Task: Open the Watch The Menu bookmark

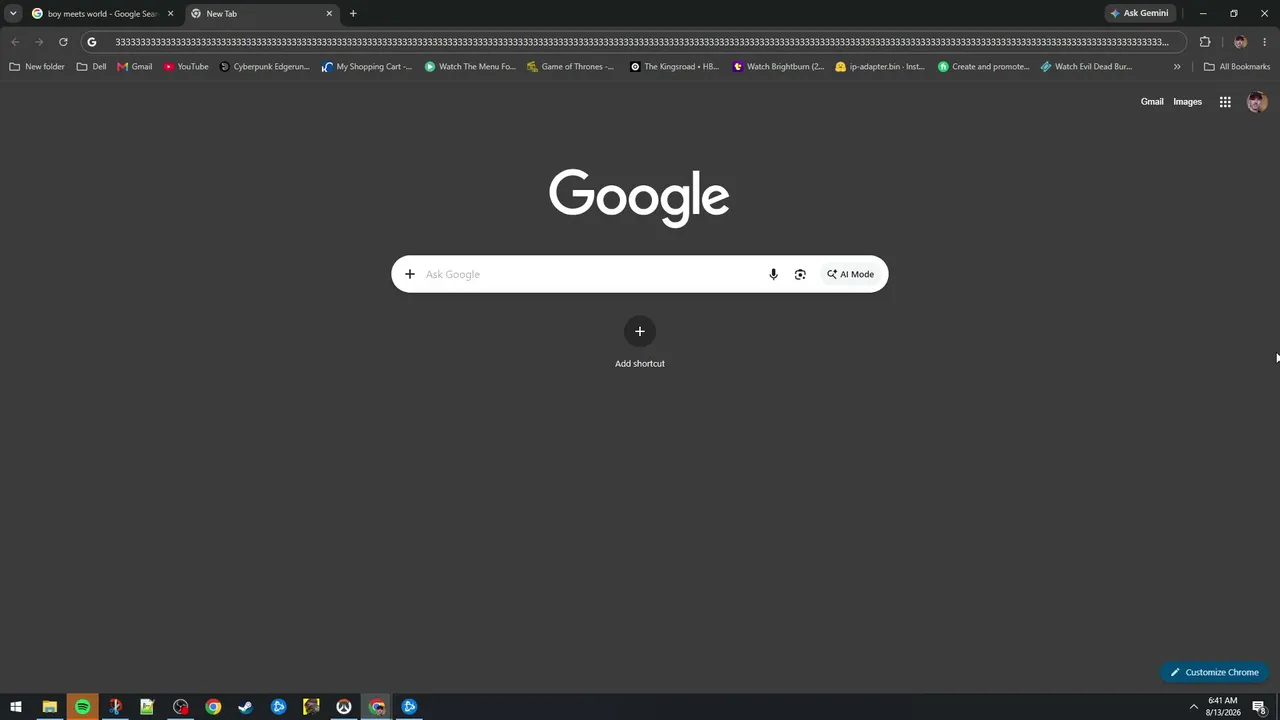Action: (470, 67)
